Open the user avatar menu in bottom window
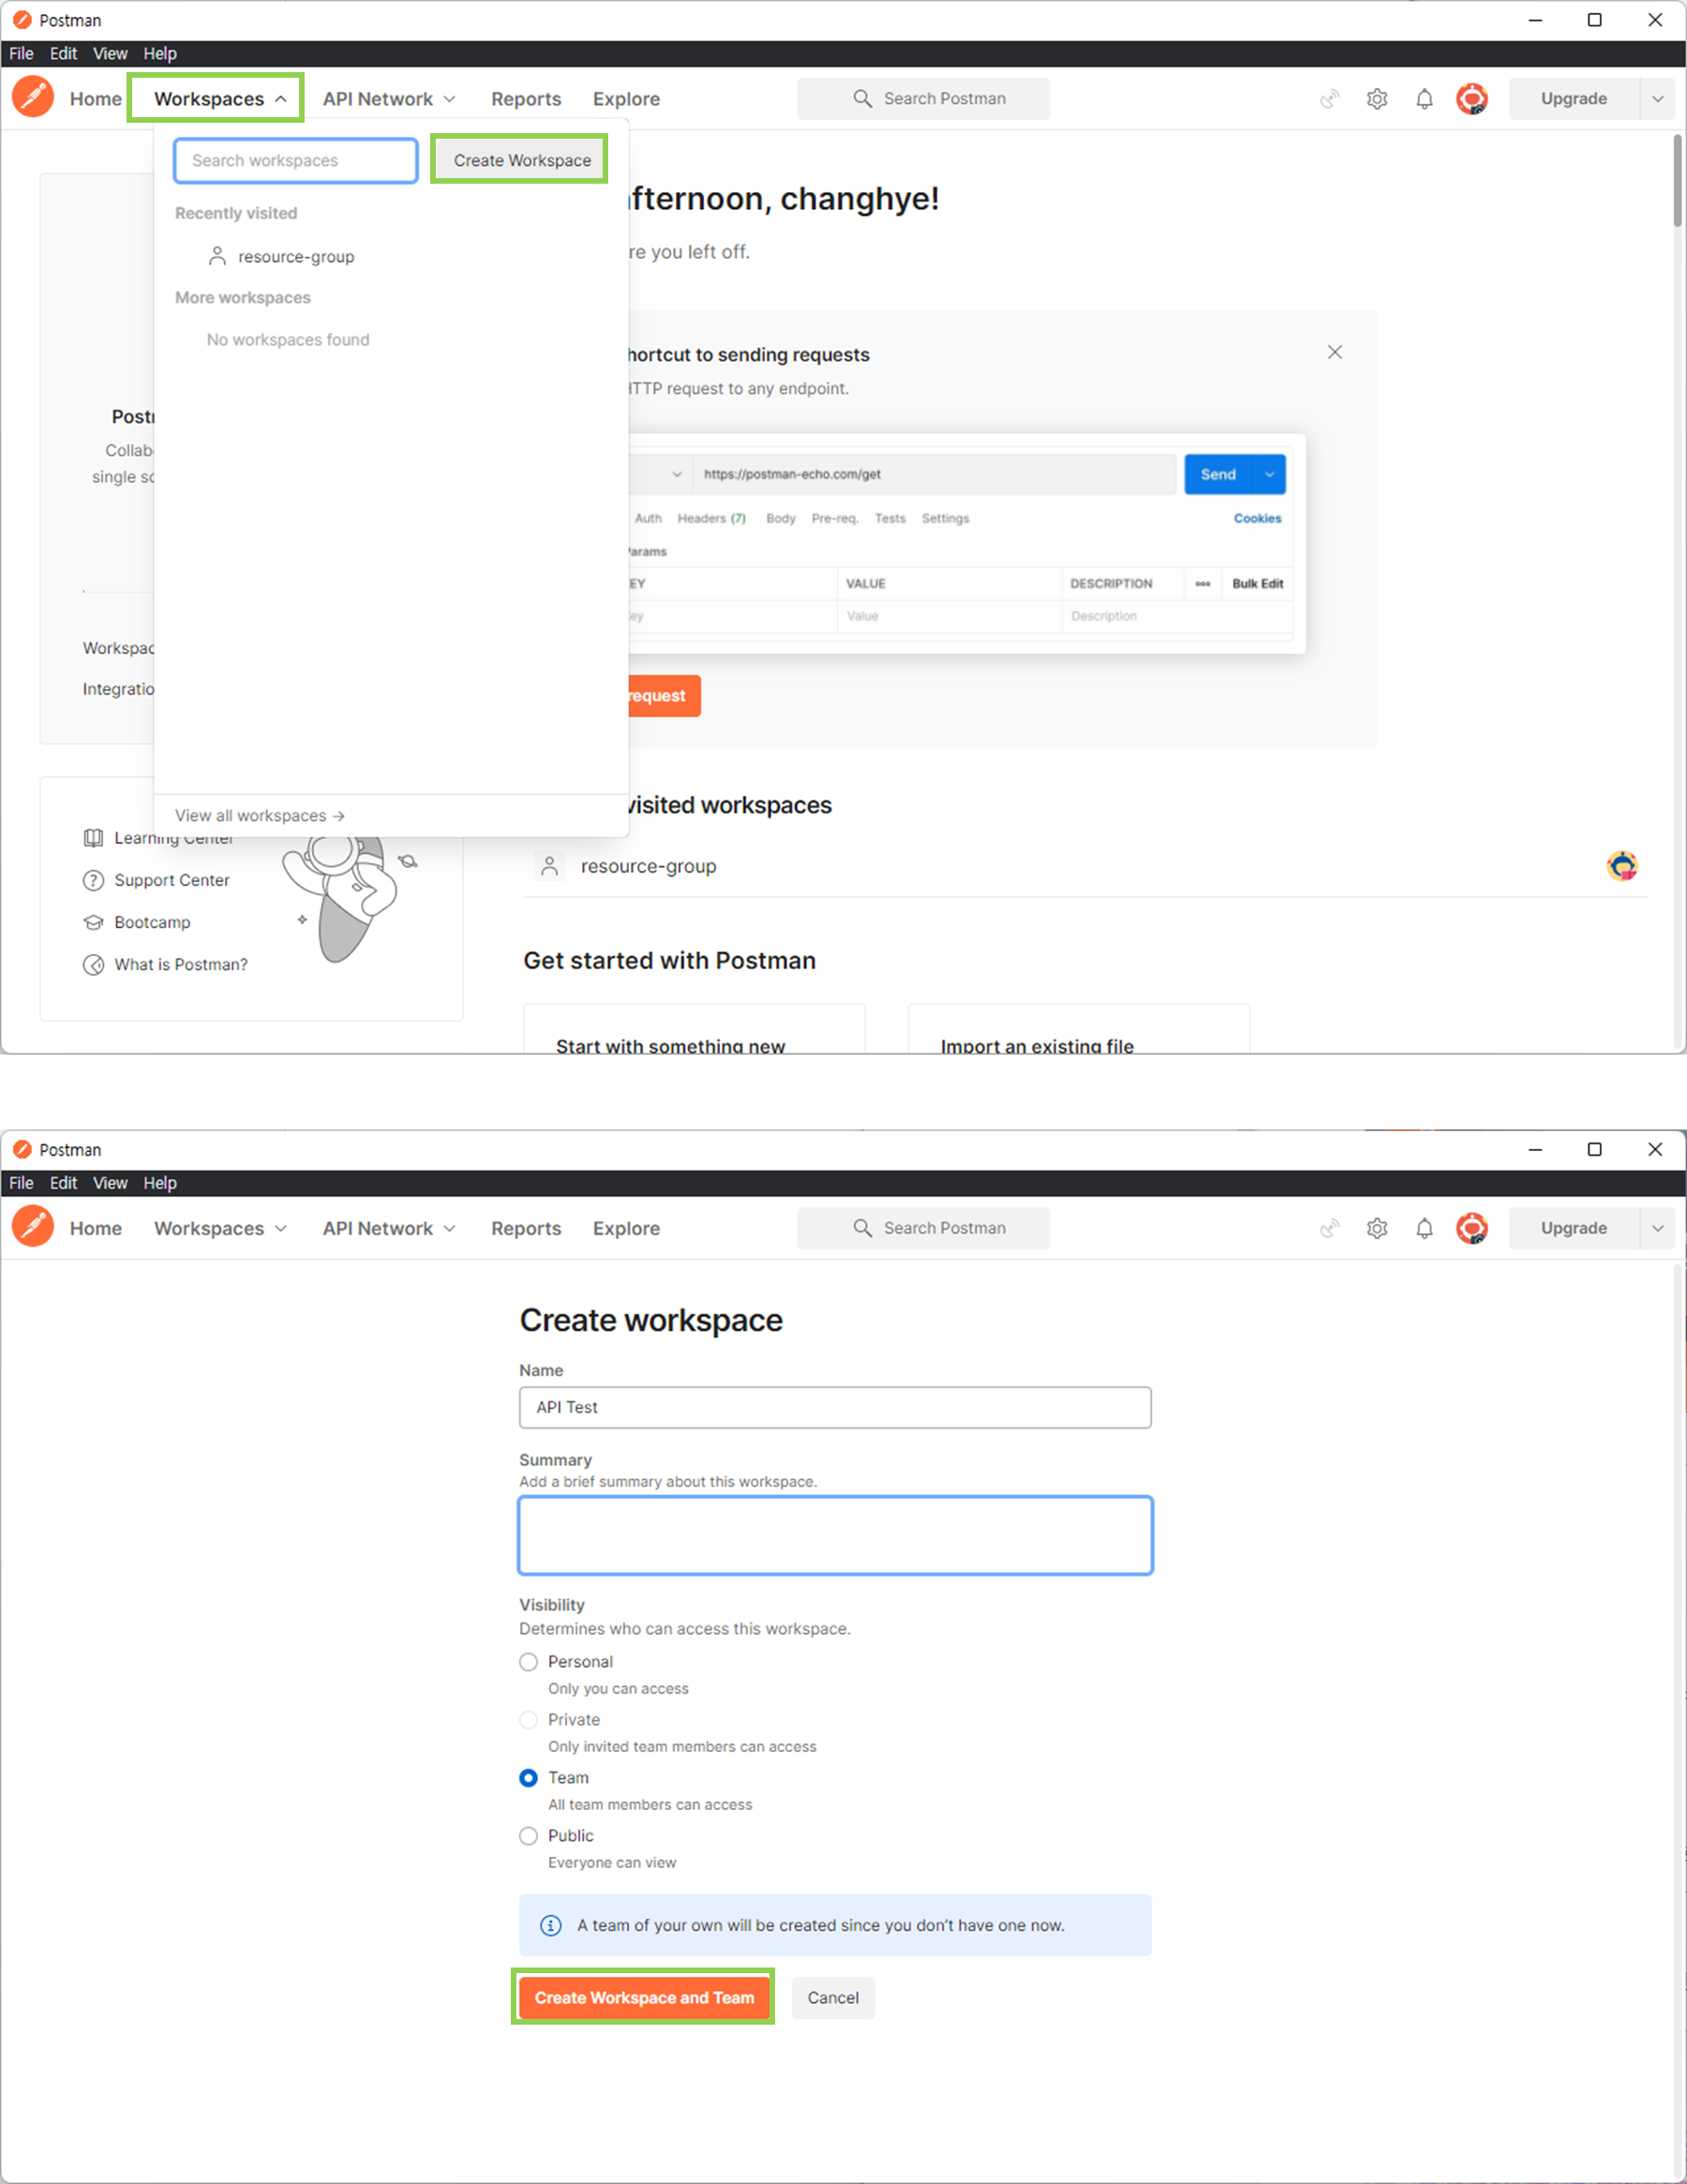This screenshot has height=2184, width=1687. (x=1472, y=1228)
